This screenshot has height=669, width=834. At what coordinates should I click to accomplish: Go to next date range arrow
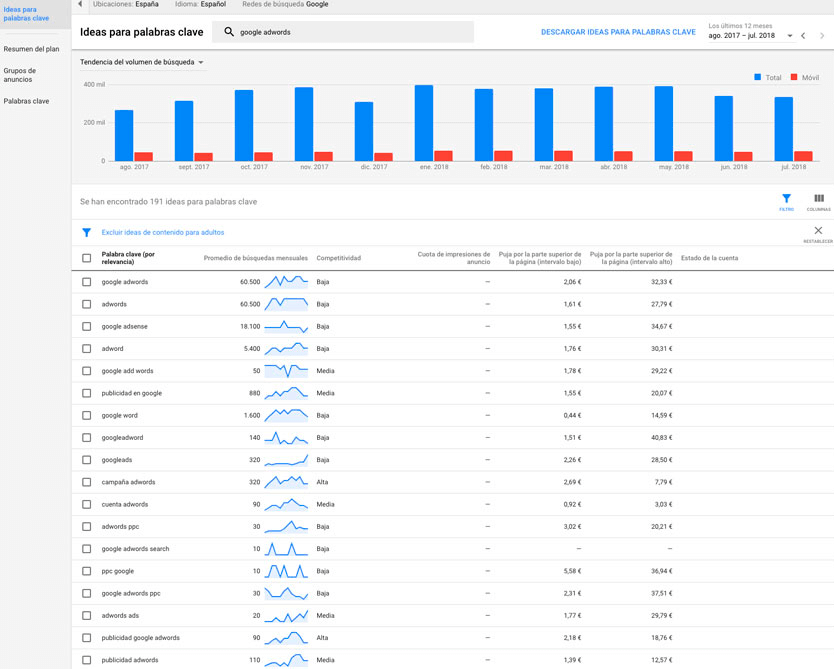pos(822,36)
